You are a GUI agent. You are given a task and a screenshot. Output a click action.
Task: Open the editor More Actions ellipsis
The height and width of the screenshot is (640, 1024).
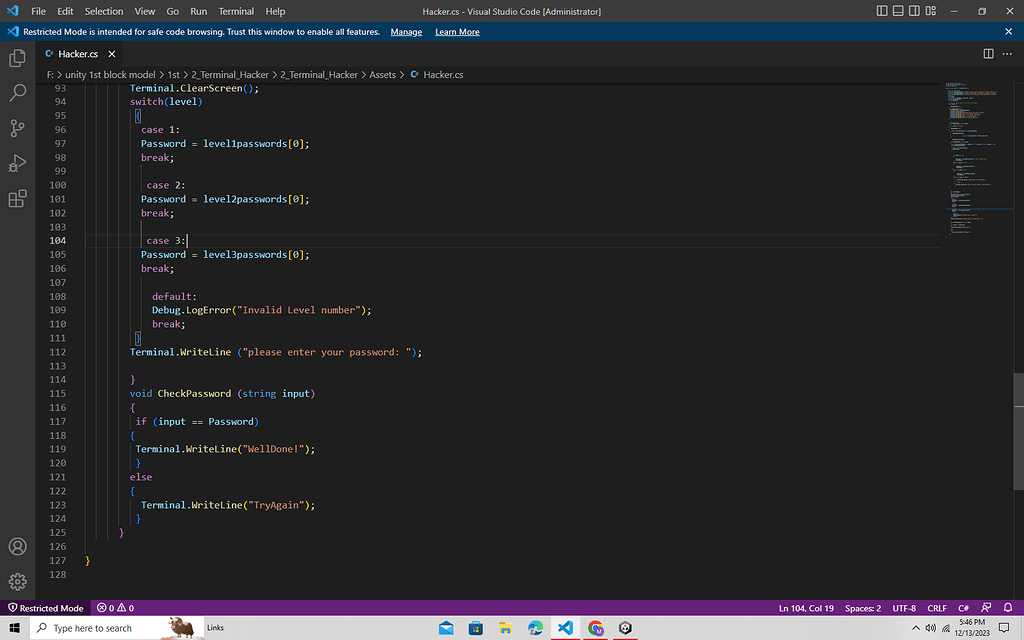(x=1007, y=54)
